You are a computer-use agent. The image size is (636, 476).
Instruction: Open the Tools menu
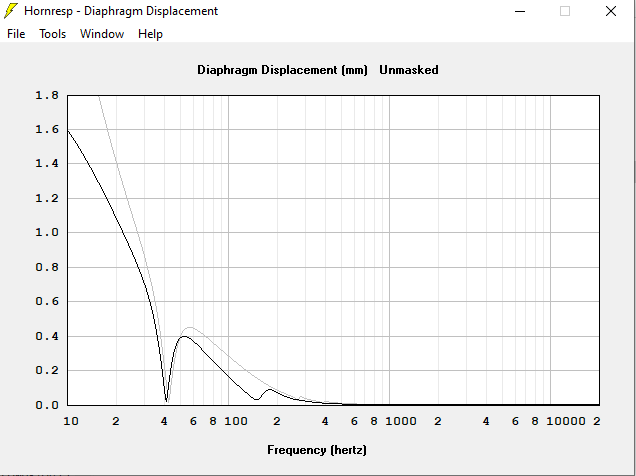pos(52,34)
